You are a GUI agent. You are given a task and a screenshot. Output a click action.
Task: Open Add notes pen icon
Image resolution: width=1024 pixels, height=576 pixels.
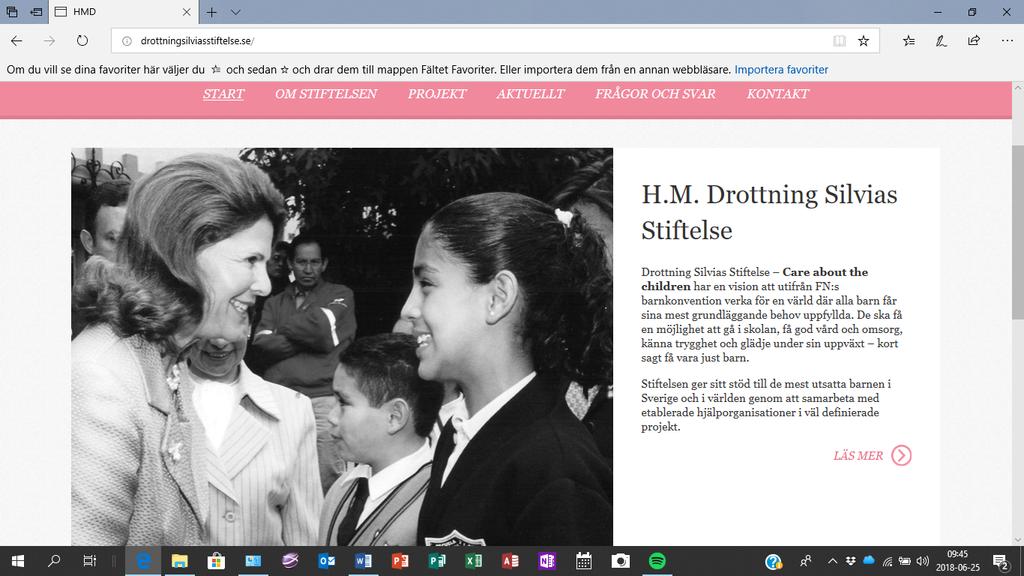pyautogui.click(x=941, y=40)
